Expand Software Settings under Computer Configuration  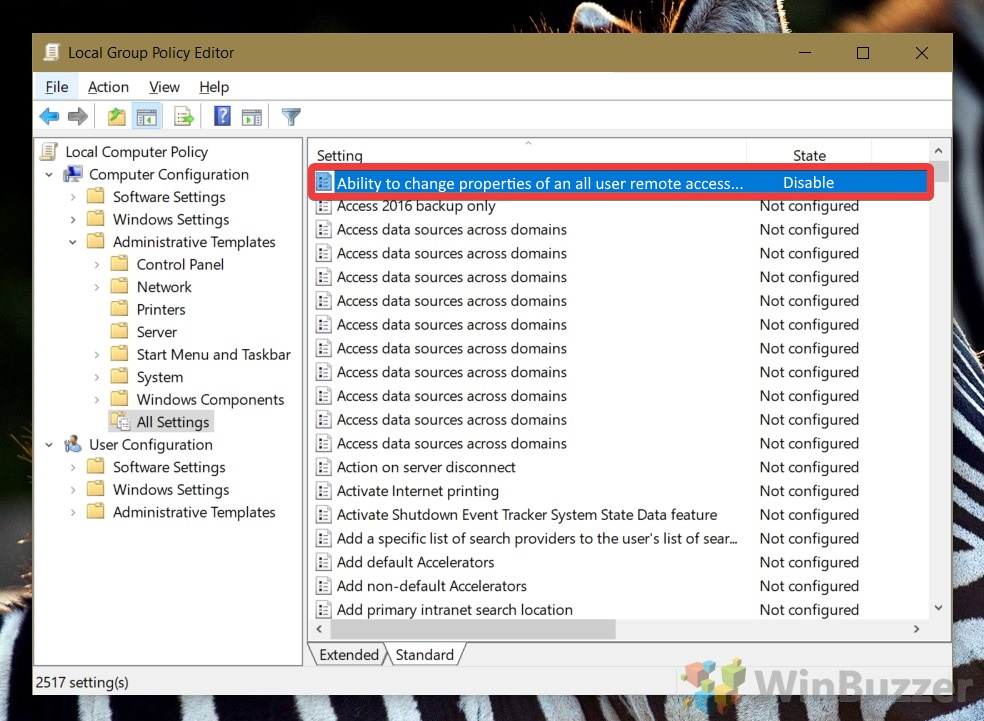click(x=73, y=197)
